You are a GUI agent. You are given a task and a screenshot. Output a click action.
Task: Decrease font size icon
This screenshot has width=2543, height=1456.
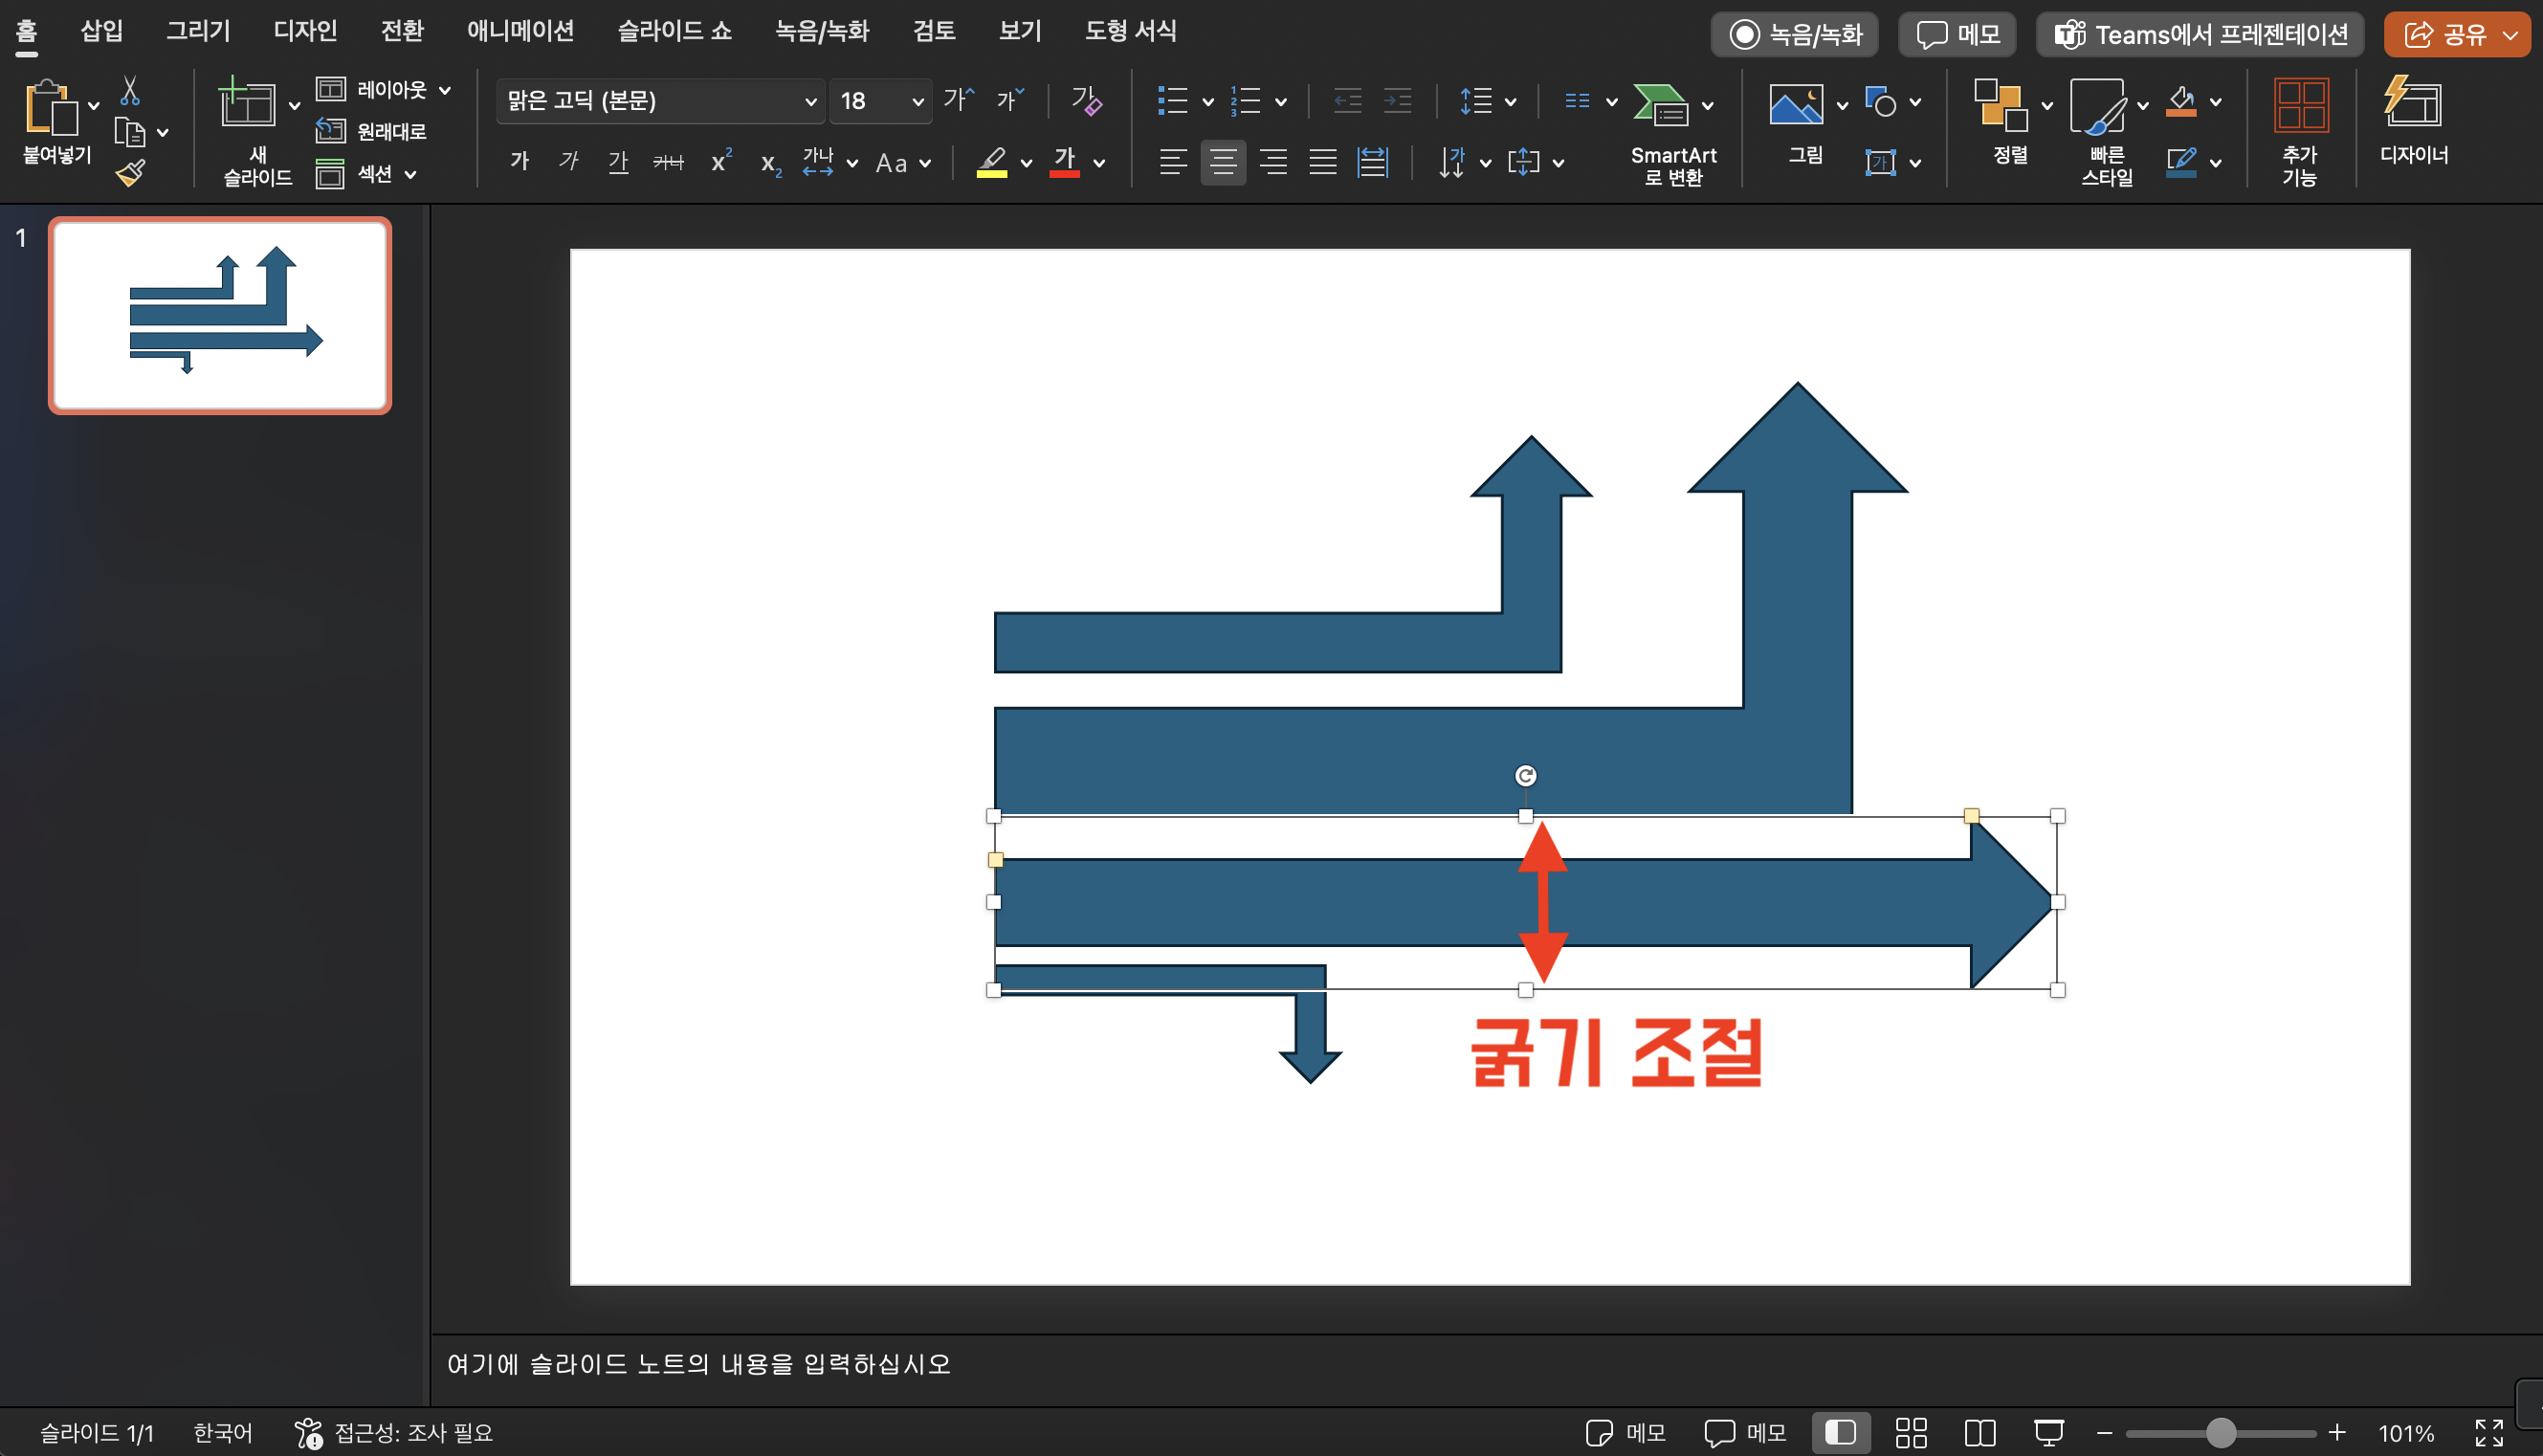[x=1010, y=99]
